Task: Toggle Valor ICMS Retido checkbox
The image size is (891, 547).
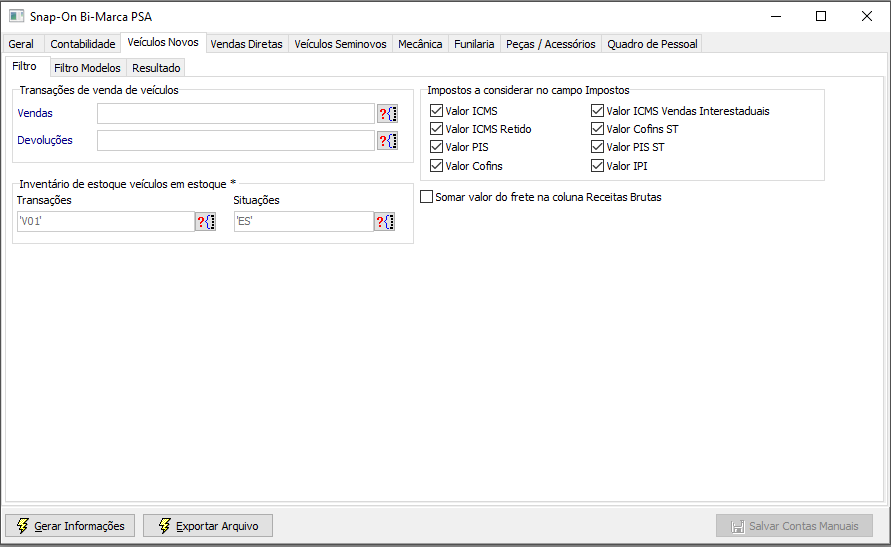Action: click(436, 129)
